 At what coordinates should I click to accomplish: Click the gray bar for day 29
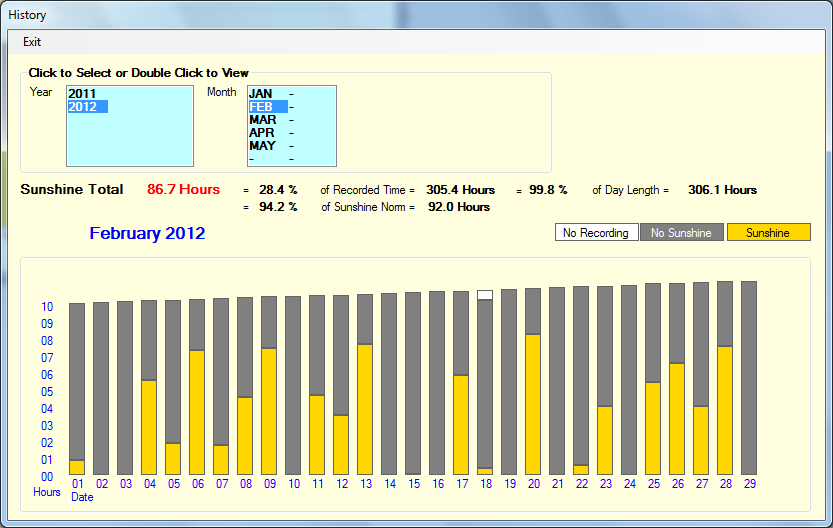coord(749,378)
